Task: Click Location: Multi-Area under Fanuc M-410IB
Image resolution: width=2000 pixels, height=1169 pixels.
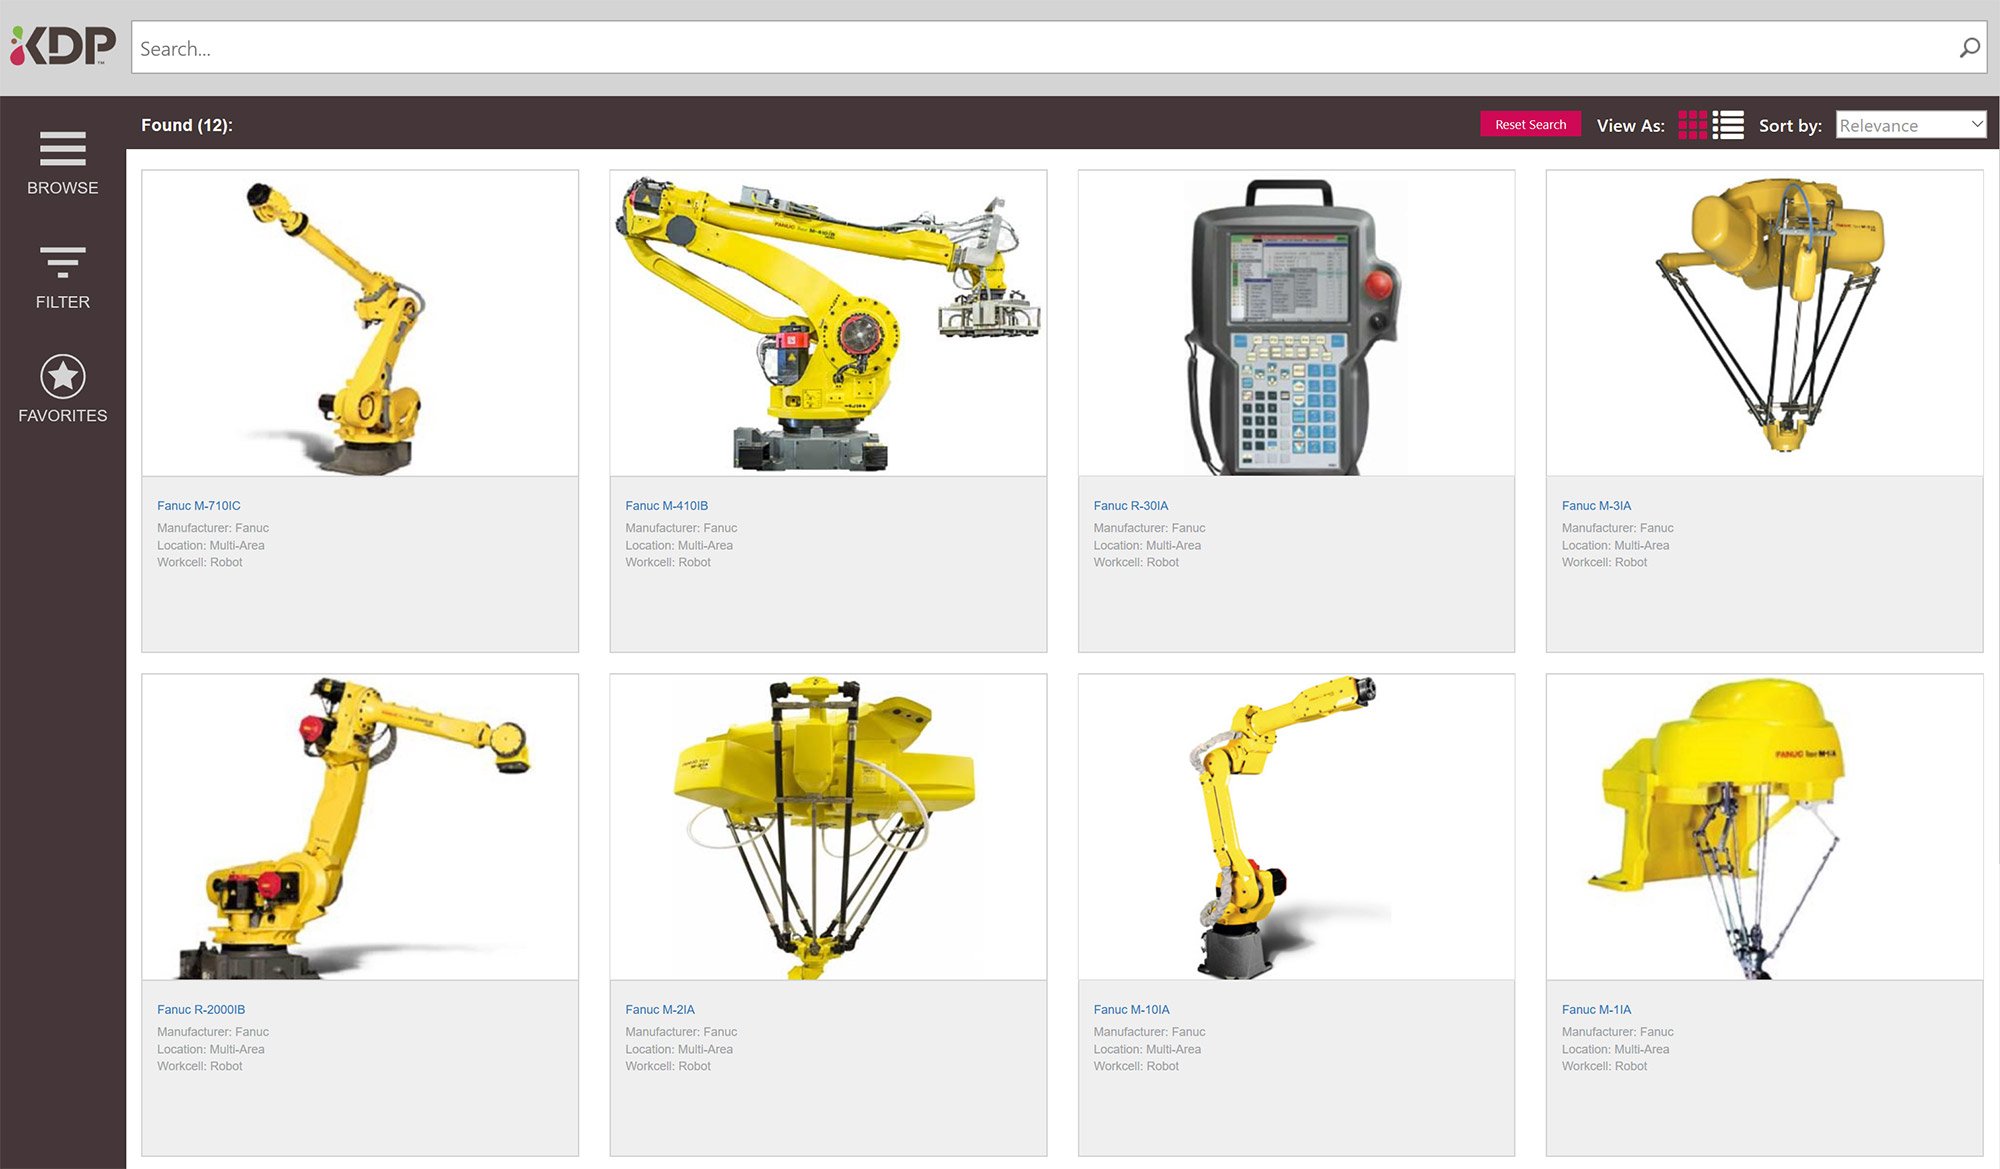Action: coord(679,545)
